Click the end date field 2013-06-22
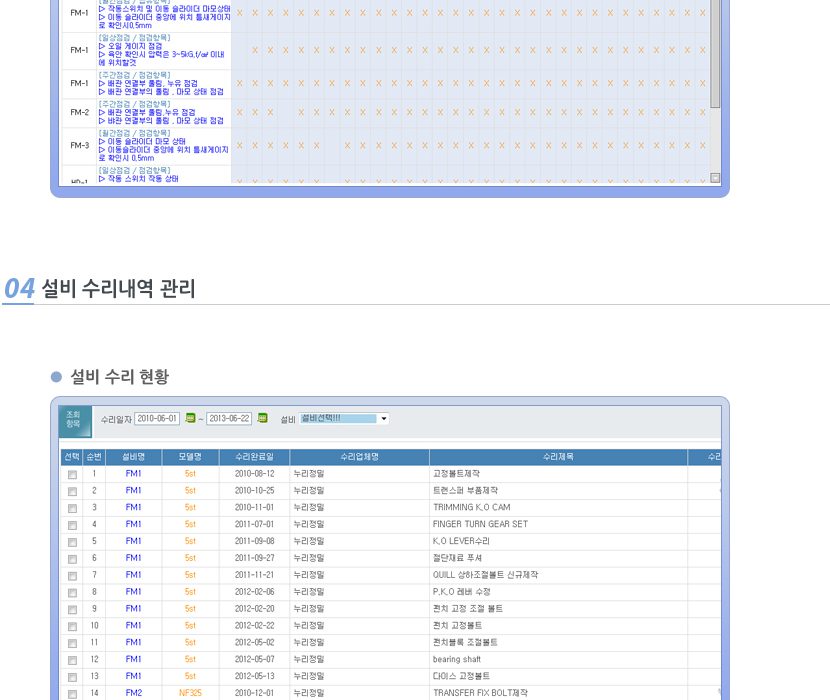Image resolution: width=830 pixels, height=700 pixels. tap(229, 419)
